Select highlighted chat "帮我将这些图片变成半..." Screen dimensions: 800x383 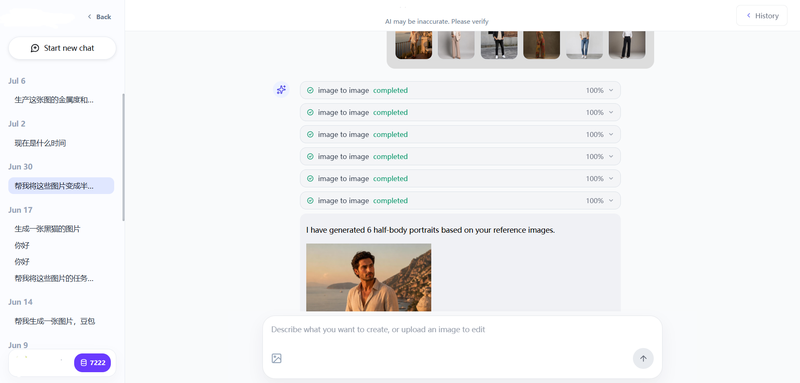[61, 186]
